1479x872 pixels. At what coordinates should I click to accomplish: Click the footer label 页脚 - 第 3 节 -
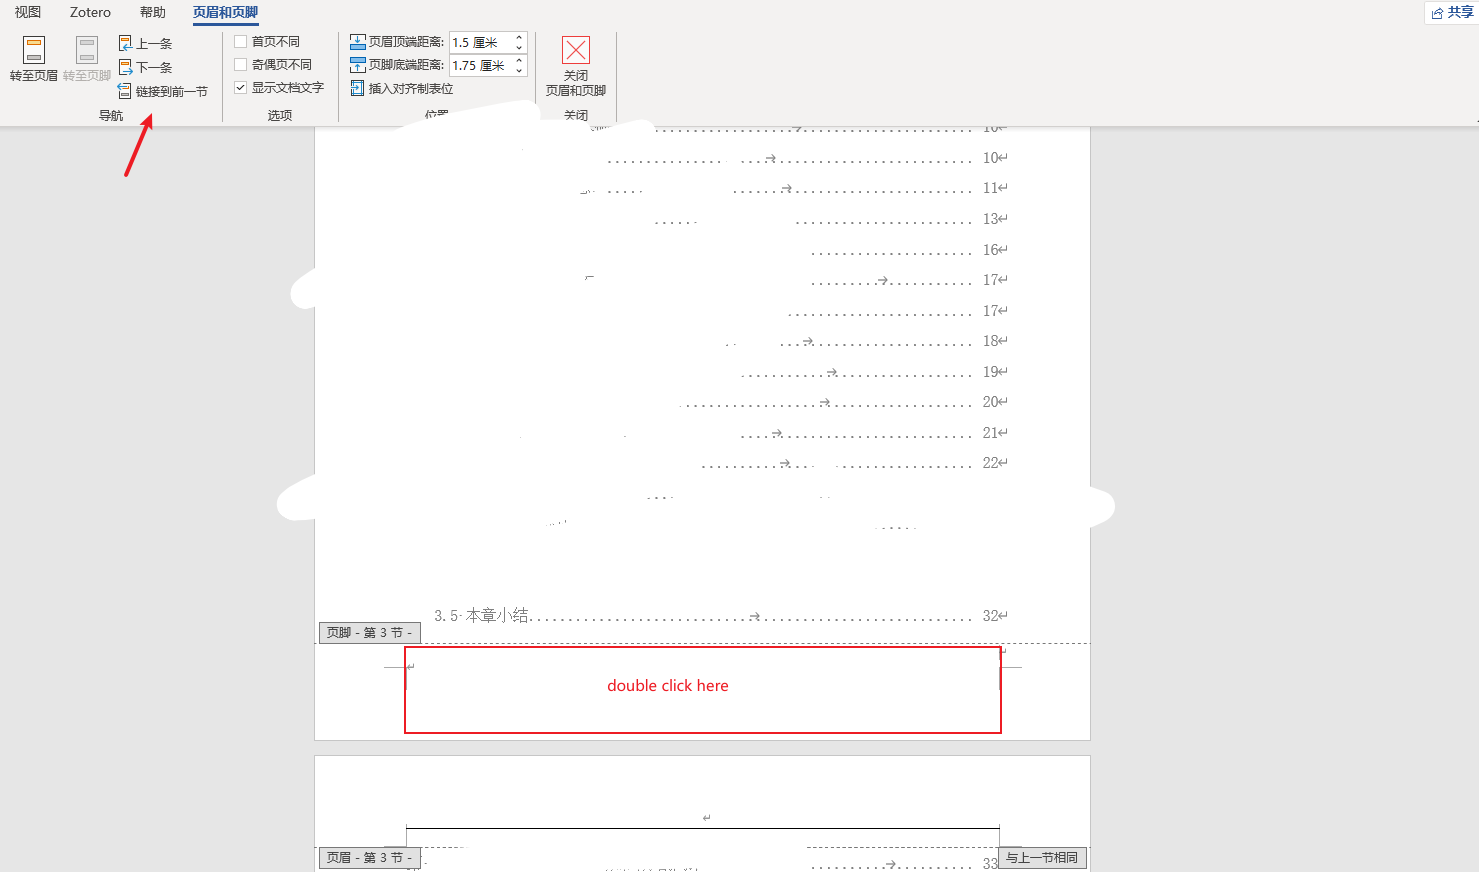(369, 632)
